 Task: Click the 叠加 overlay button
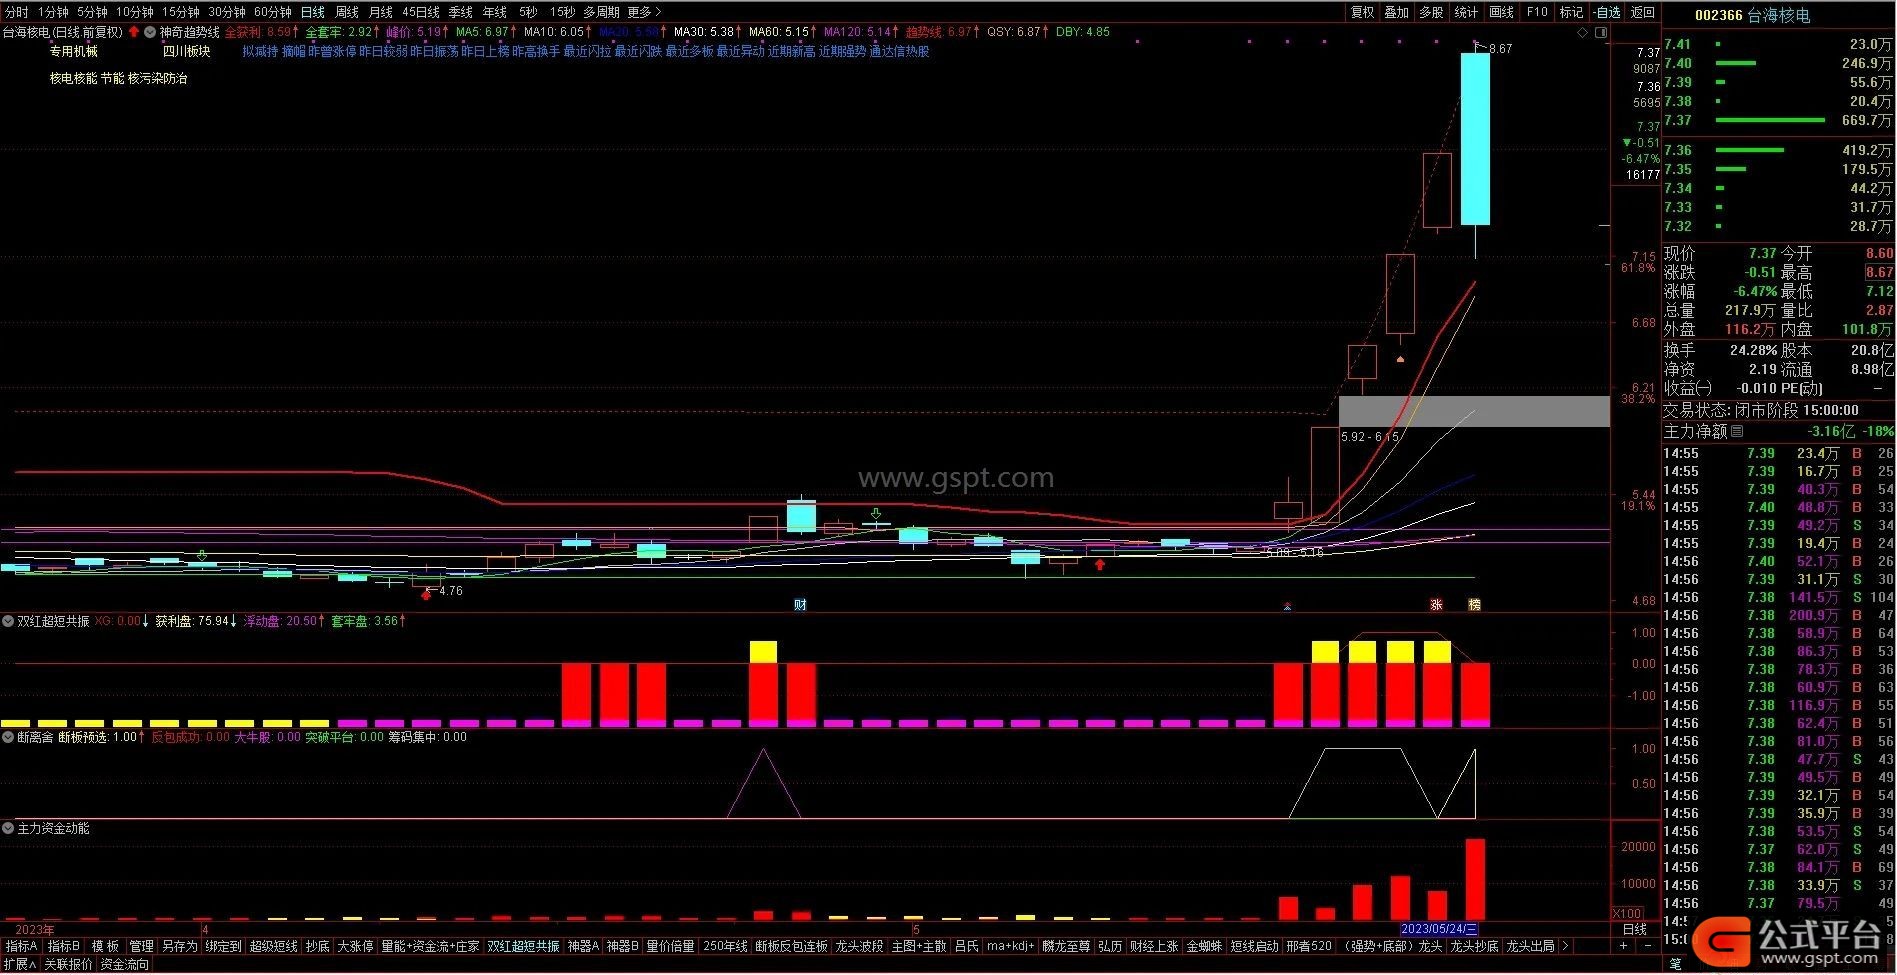tap(1396, 12)
